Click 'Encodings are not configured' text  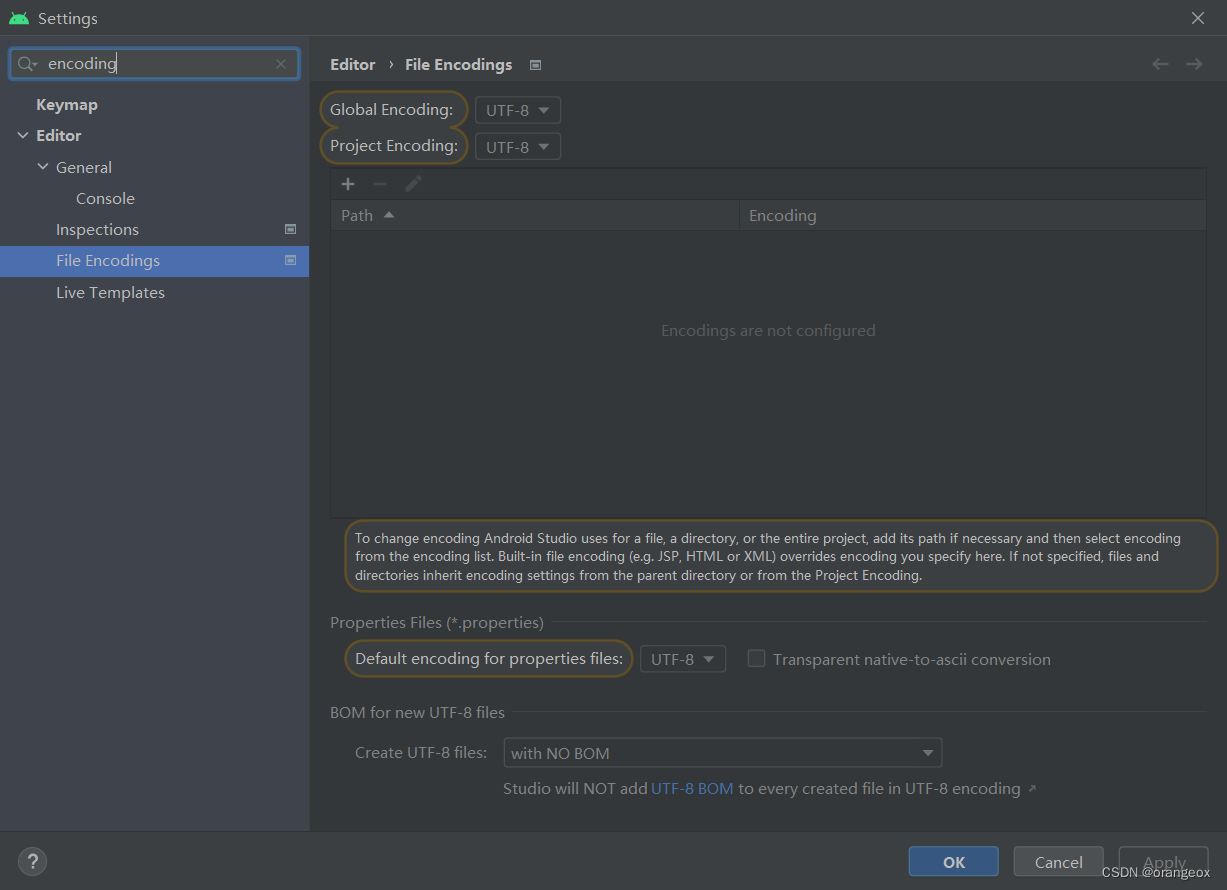[768, 330]
